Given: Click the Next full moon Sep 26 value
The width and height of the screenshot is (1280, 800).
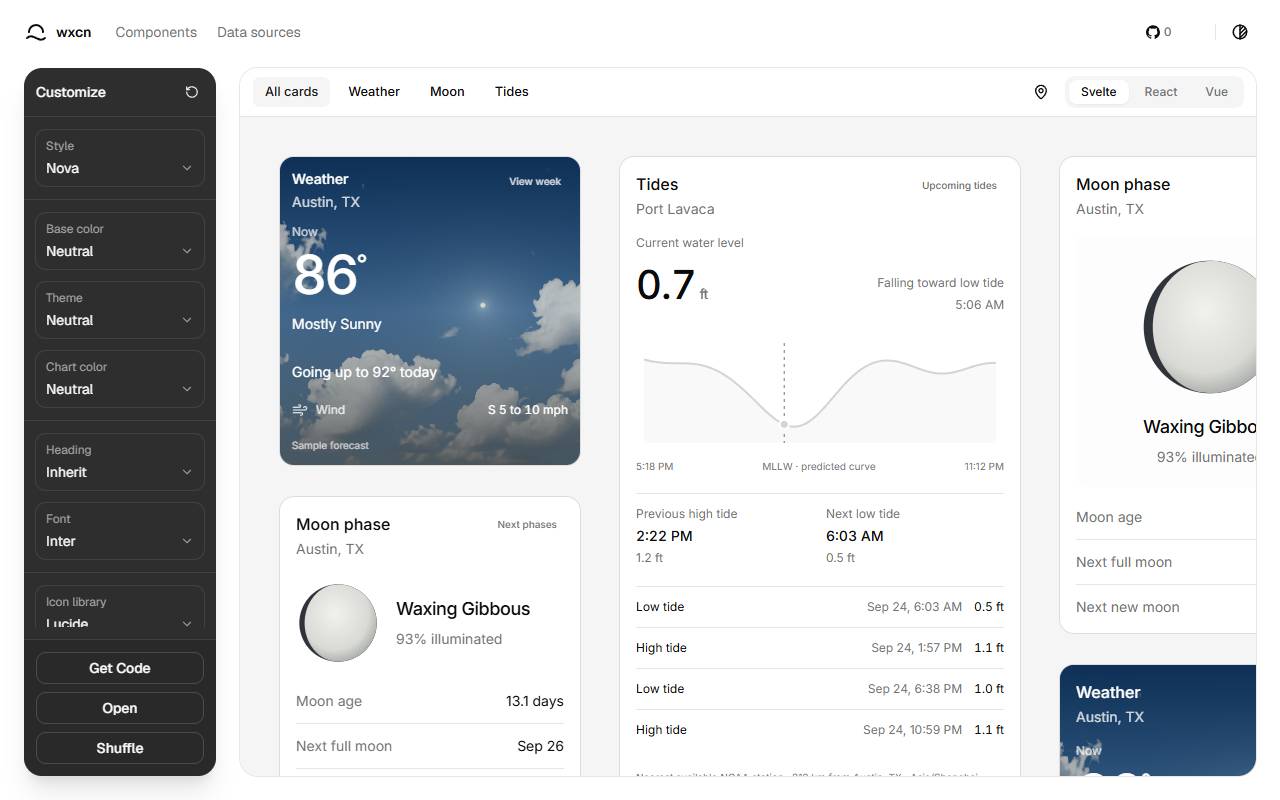Looking at the screenshot, I should pos(540,746).
